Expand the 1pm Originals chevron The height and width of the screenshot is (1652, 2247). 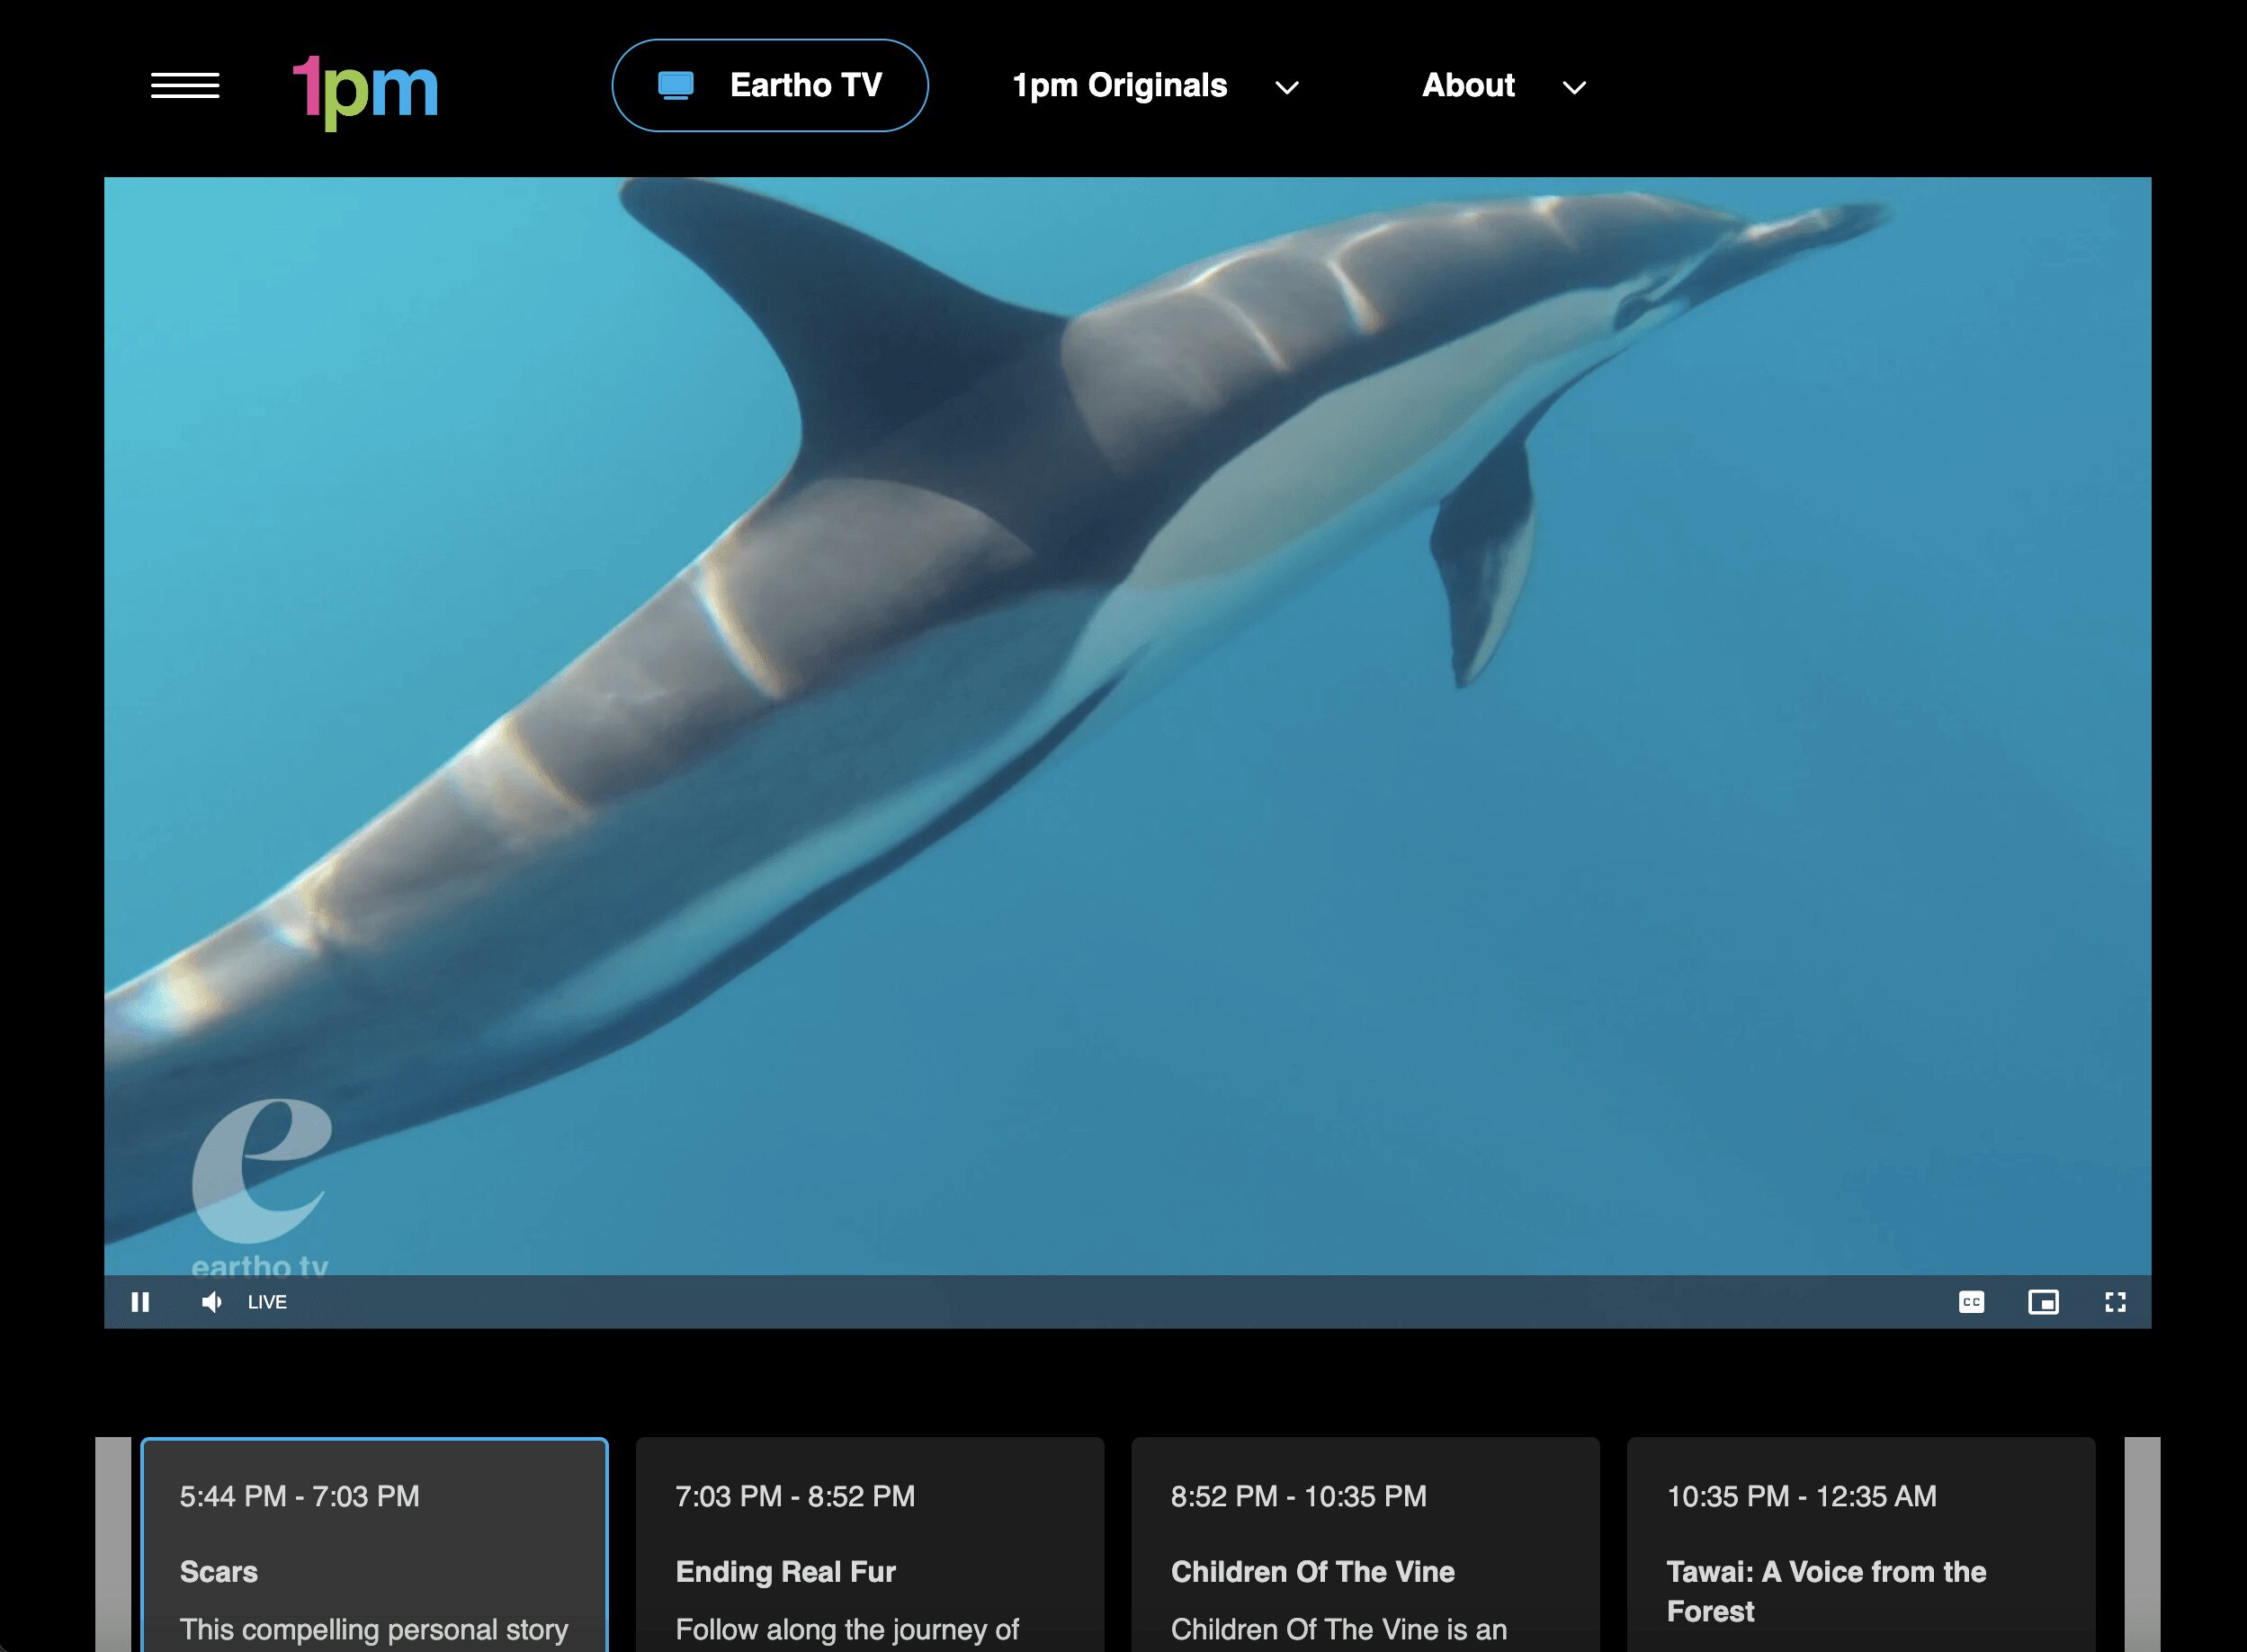click(x=1287, y=88)
